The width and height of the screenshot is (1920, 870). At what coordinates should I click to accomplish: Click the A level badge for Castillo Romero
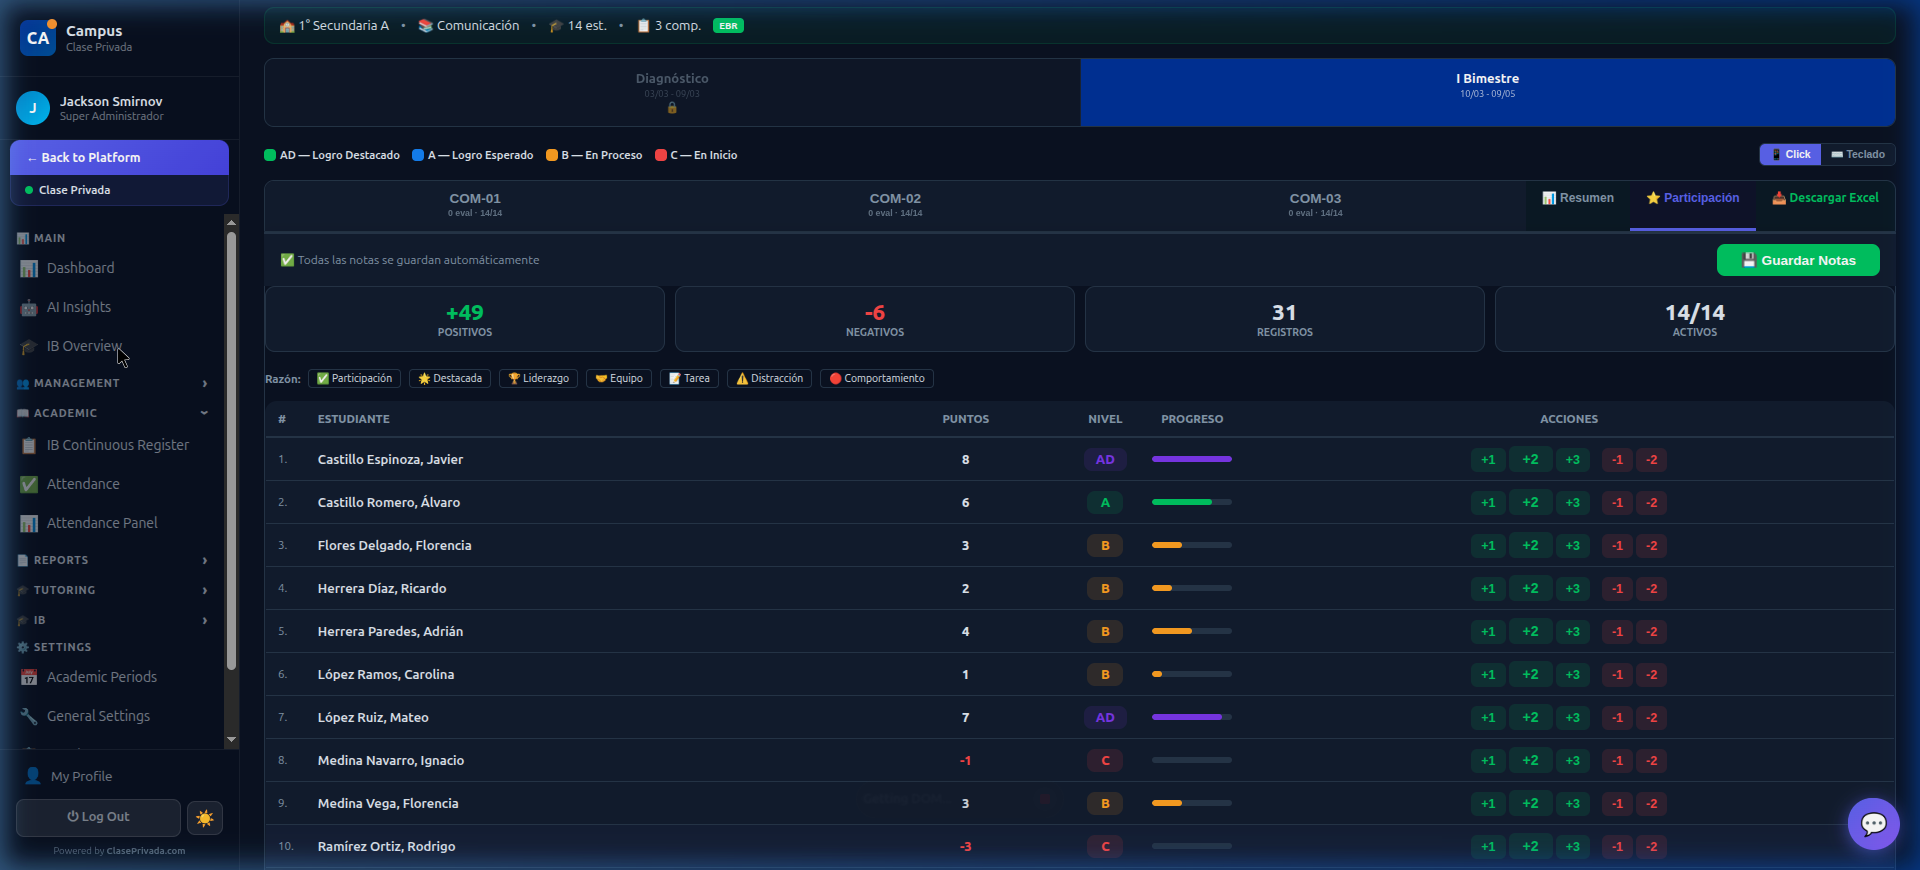(x=1105, y=503)
